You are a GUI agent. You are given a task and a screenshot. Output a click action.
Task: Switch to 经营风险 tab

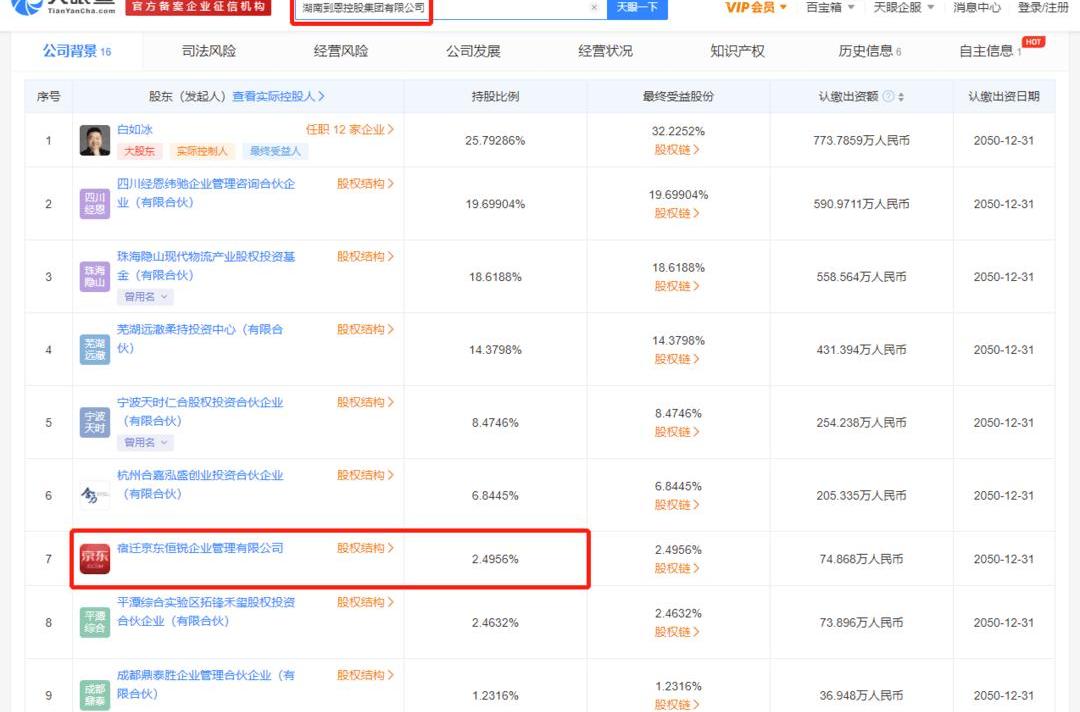pos(341,51)
